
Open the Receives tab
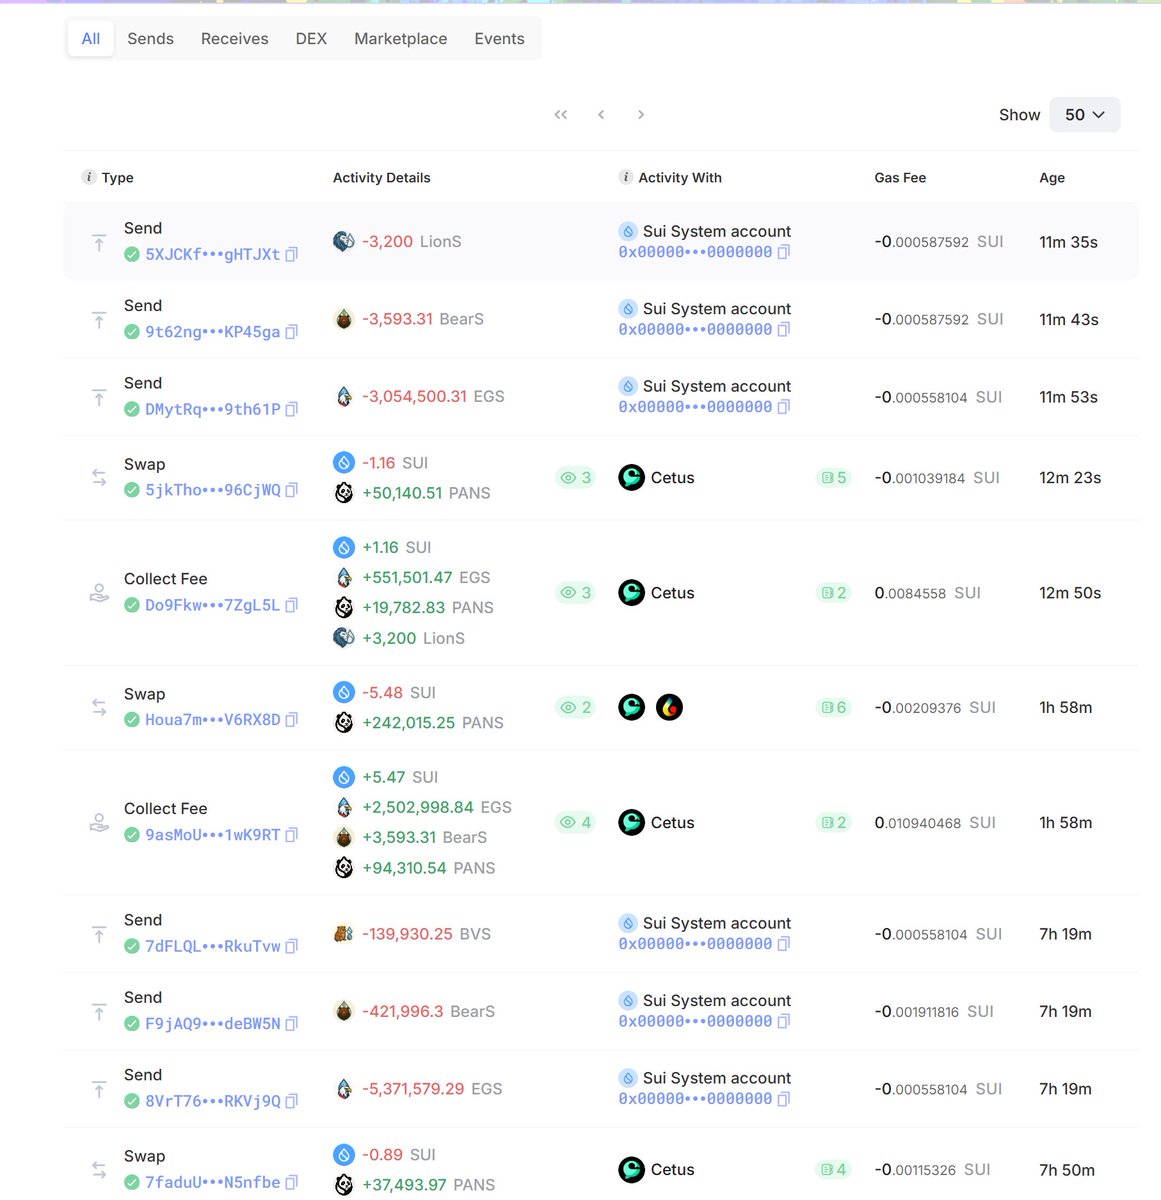(x=234, y=39)
